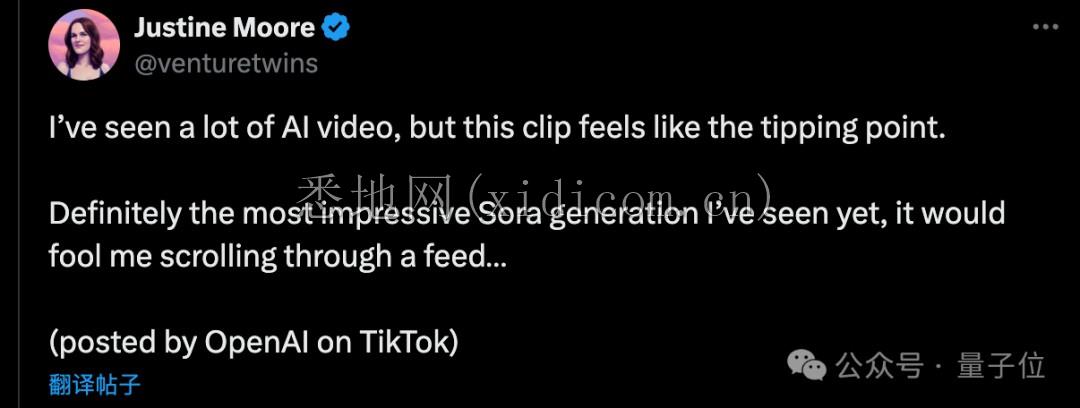Open Justine Moore's profile avatar

point(84,45)
